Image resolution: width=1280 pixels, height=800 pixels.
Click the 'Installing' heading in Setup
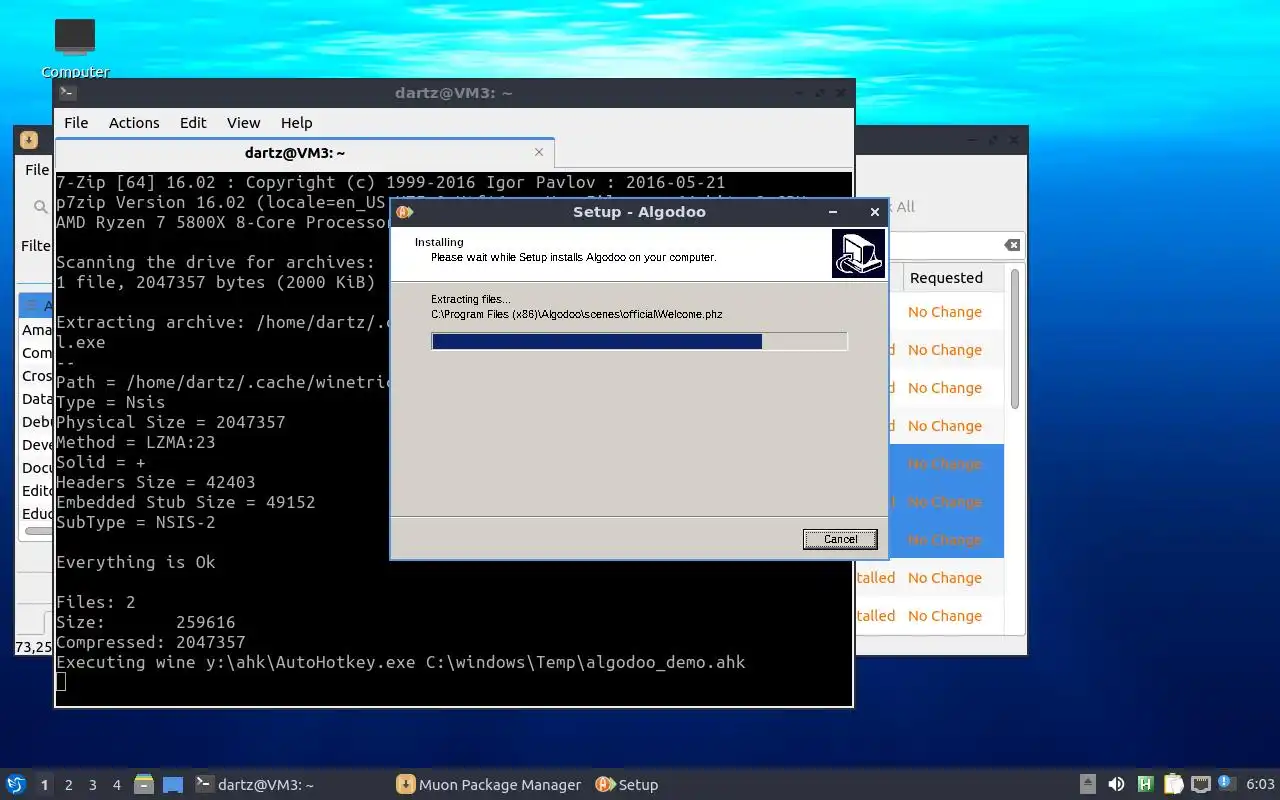(439, 242)
